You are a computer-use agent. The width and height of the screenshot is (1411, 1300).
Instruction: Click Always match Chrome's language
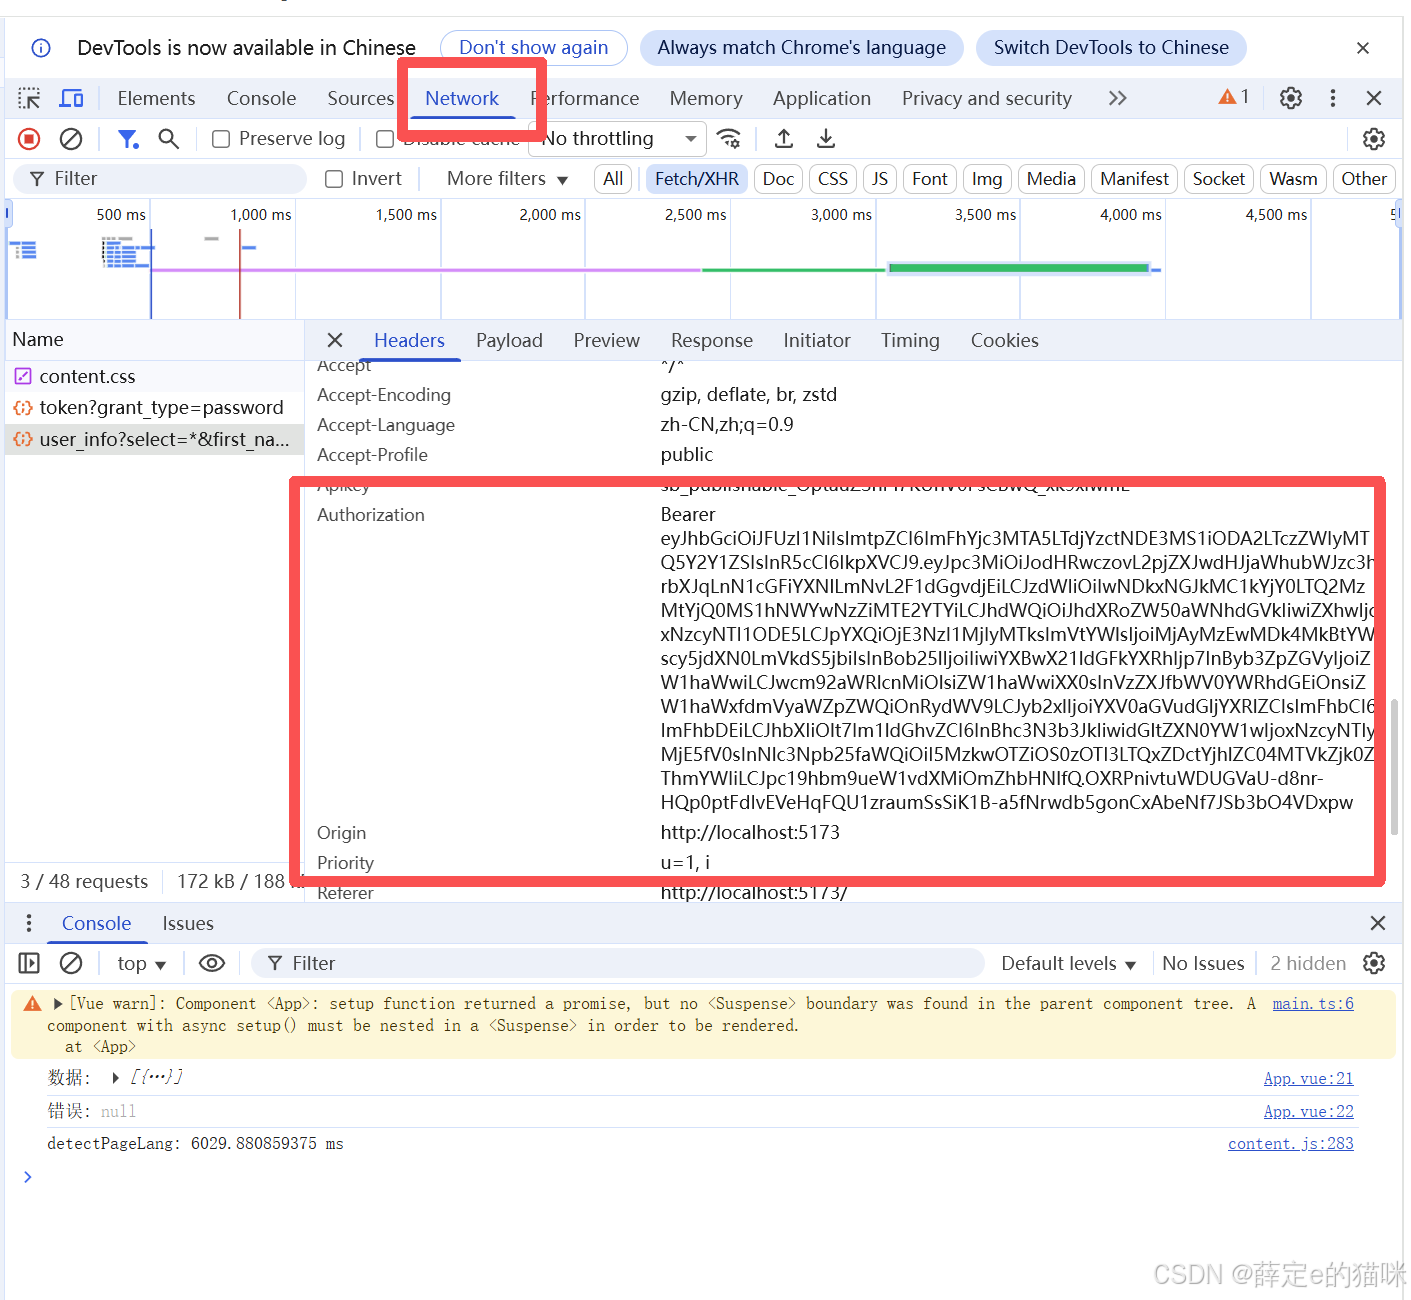click(801, 48)
